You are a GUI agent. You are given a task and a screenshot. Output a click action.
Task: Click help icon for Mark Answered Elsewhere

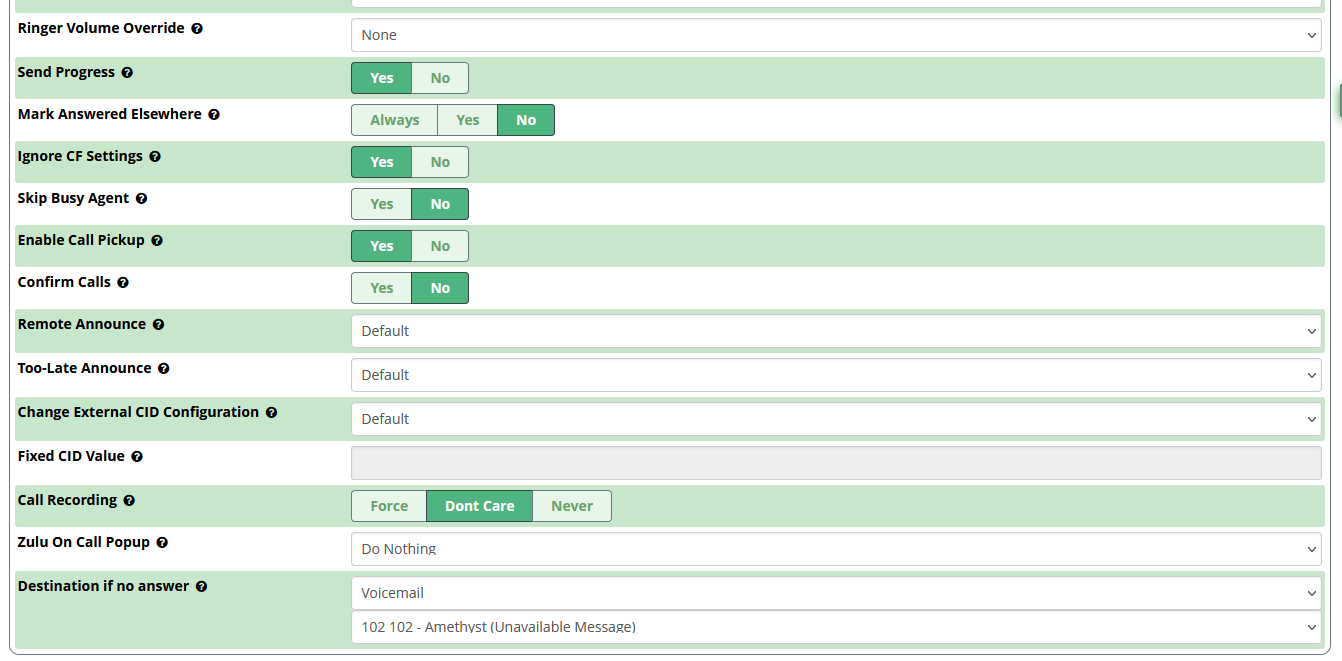coord(214,115)
